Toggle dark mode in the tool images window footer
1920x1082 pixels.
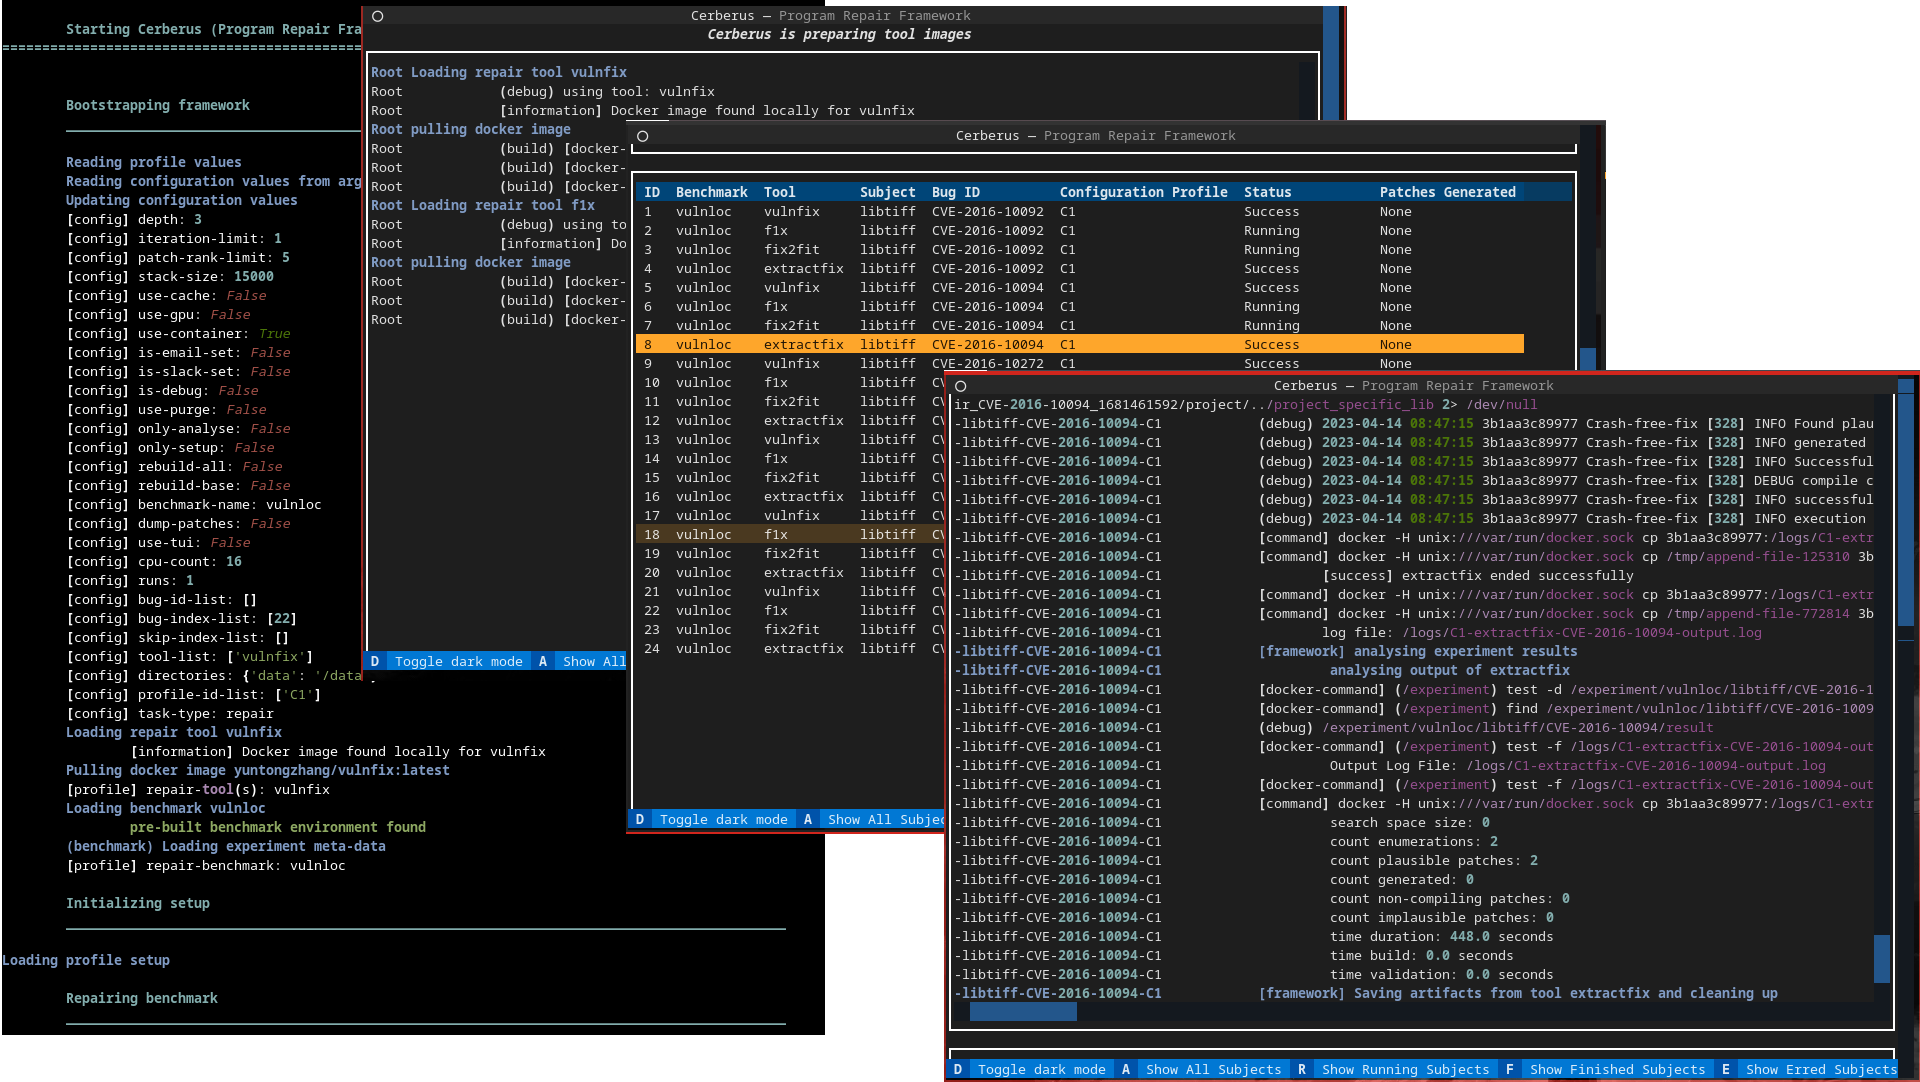[x=457, y=661]
